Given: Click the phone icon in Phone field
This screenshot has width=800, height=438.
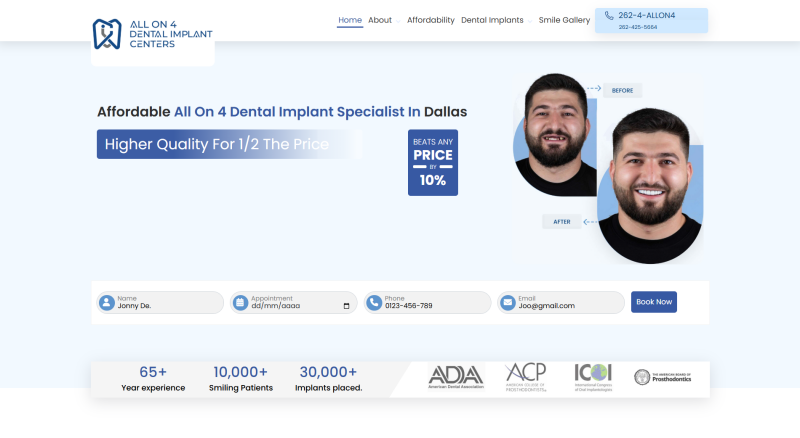Looking at the screenshot, I should pos(373,302).
